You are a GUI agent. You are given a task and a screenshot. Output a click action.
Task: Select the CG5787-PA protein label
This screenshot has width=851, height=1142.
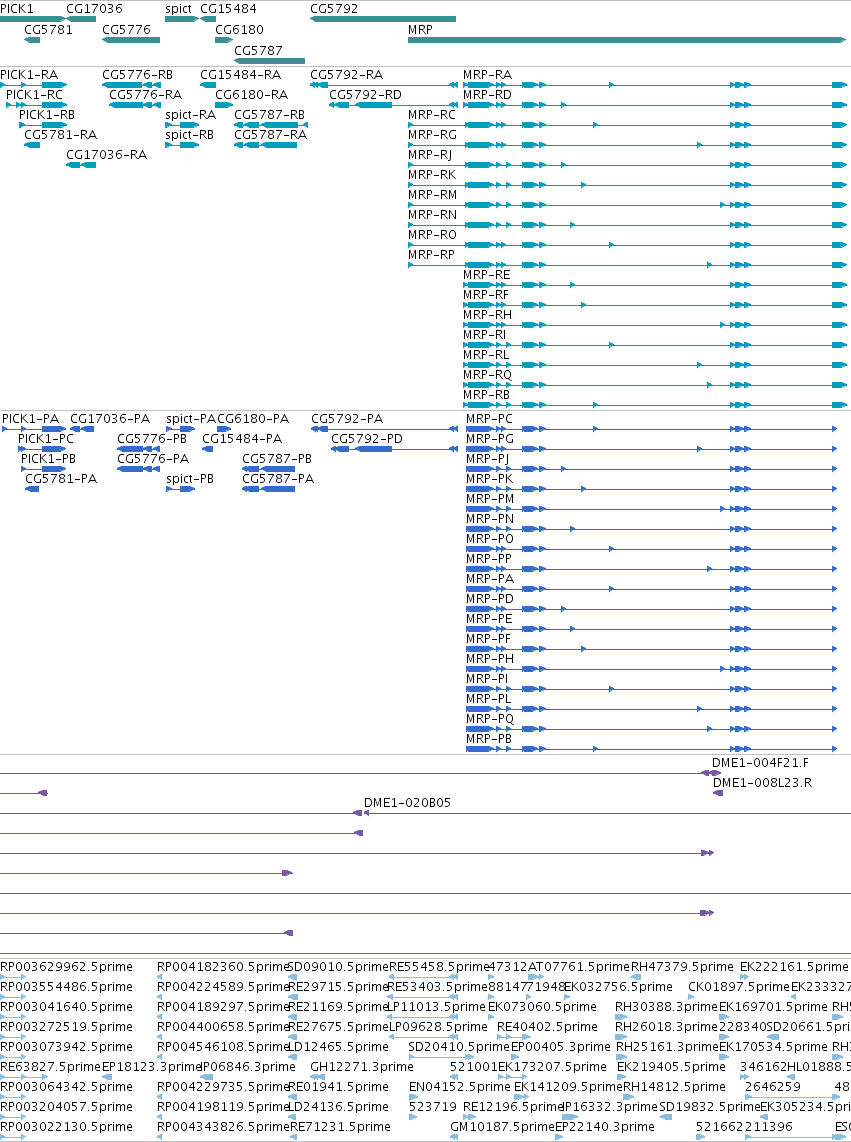(278, 479)
